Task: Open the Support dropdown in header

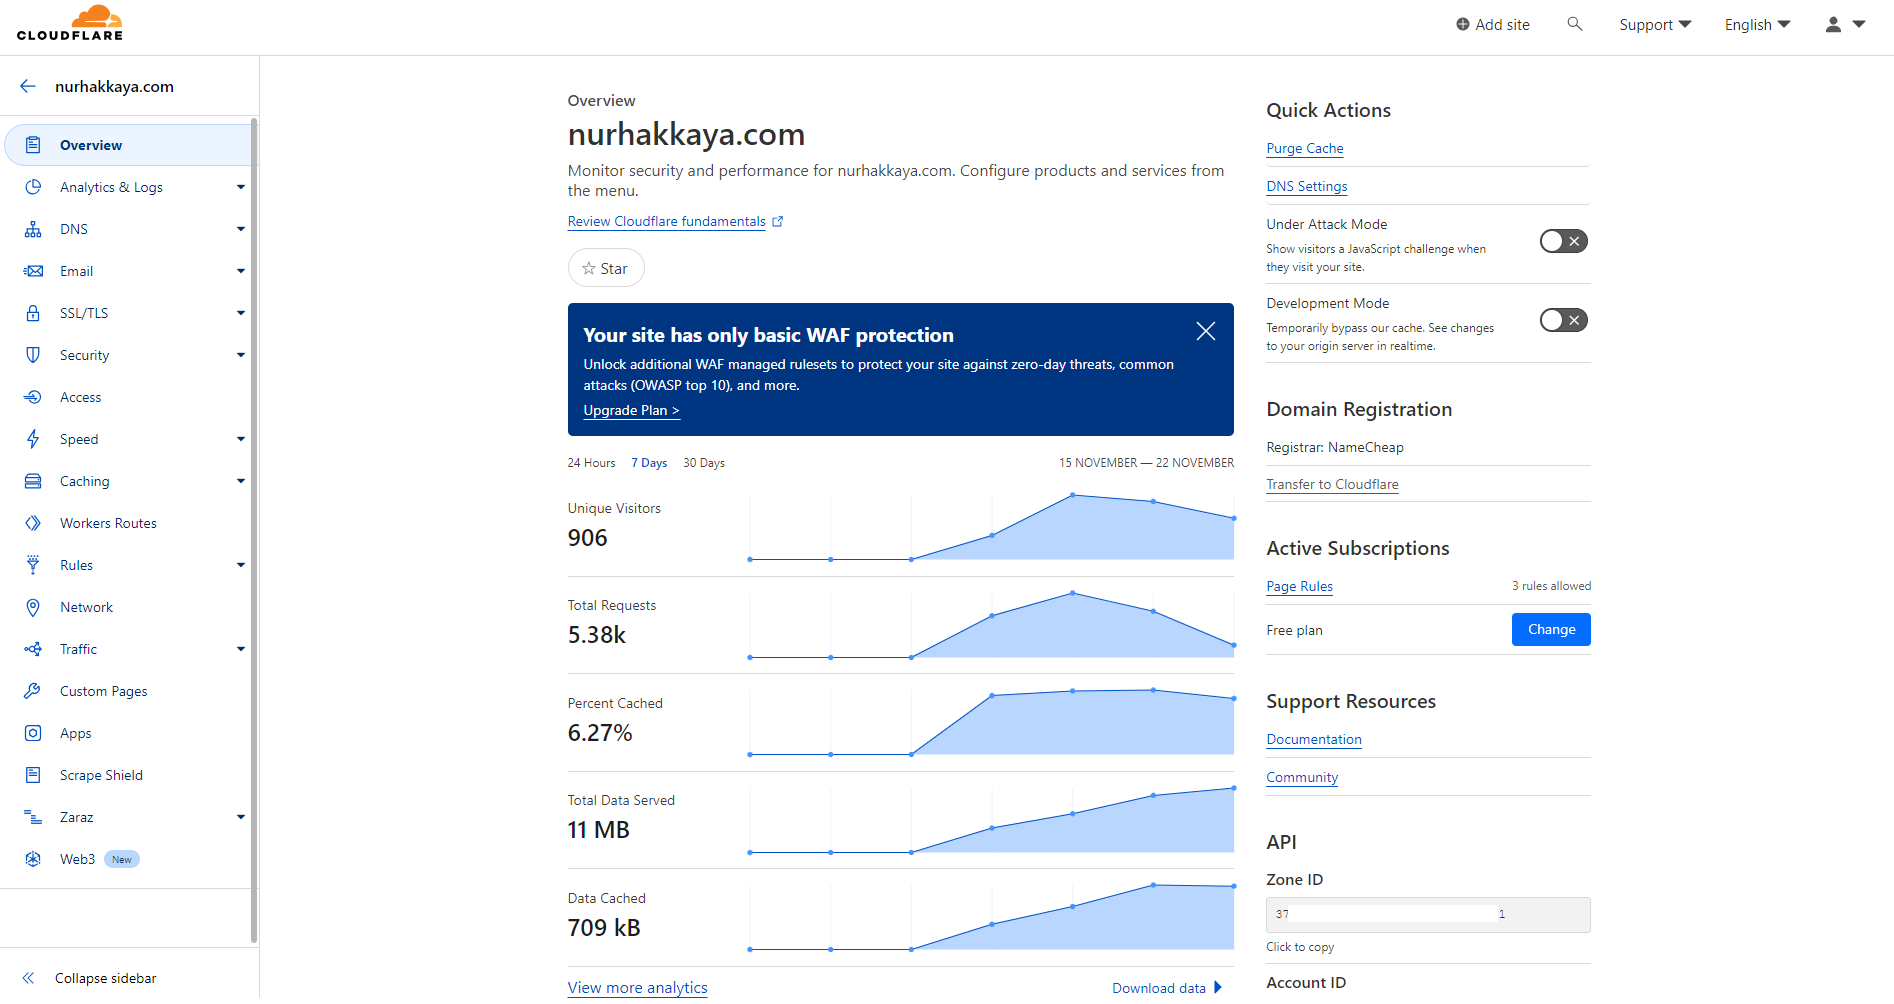Action: pyautogui.click(x=1655, y=24)
